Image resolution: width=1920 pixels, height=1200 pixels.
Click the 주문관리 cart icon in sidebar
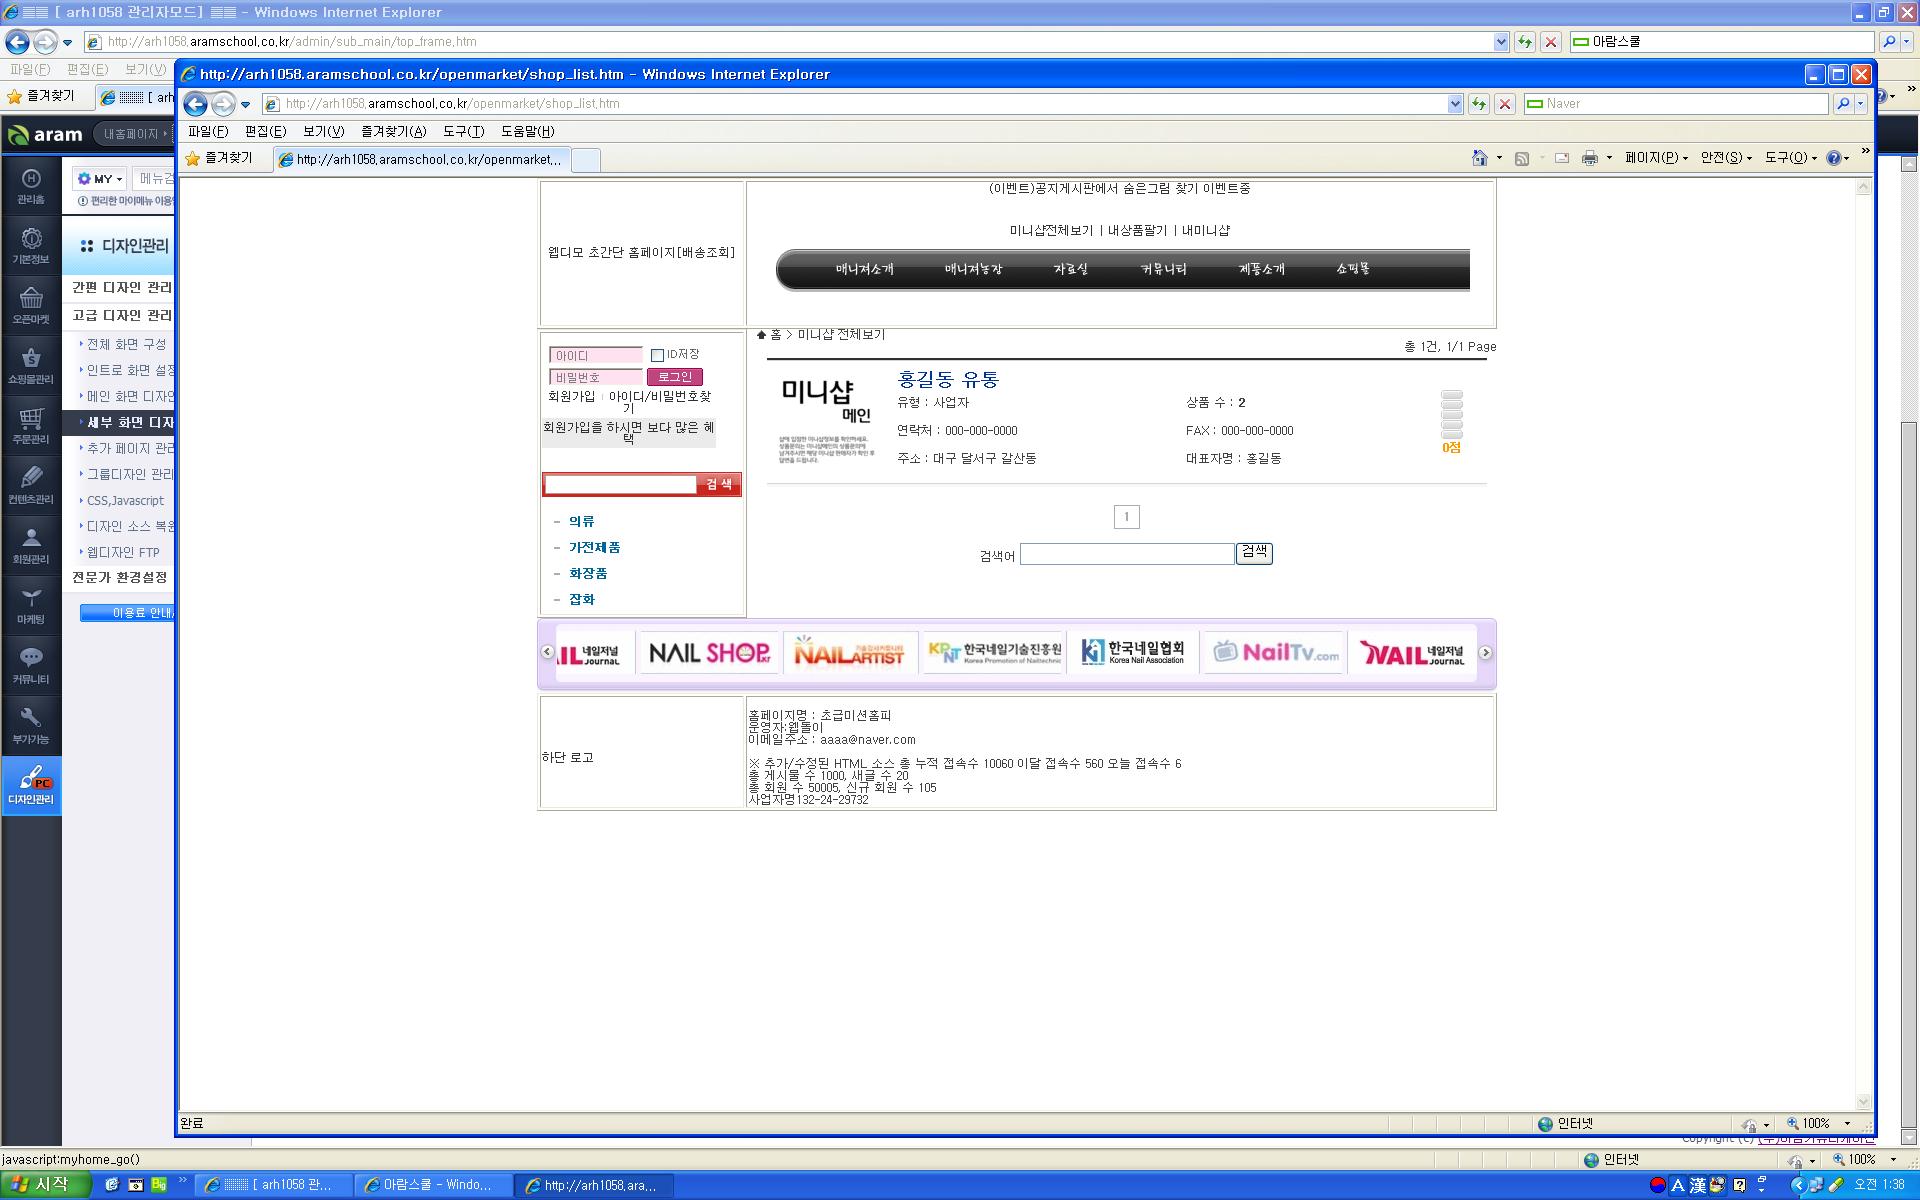(31, 425)
